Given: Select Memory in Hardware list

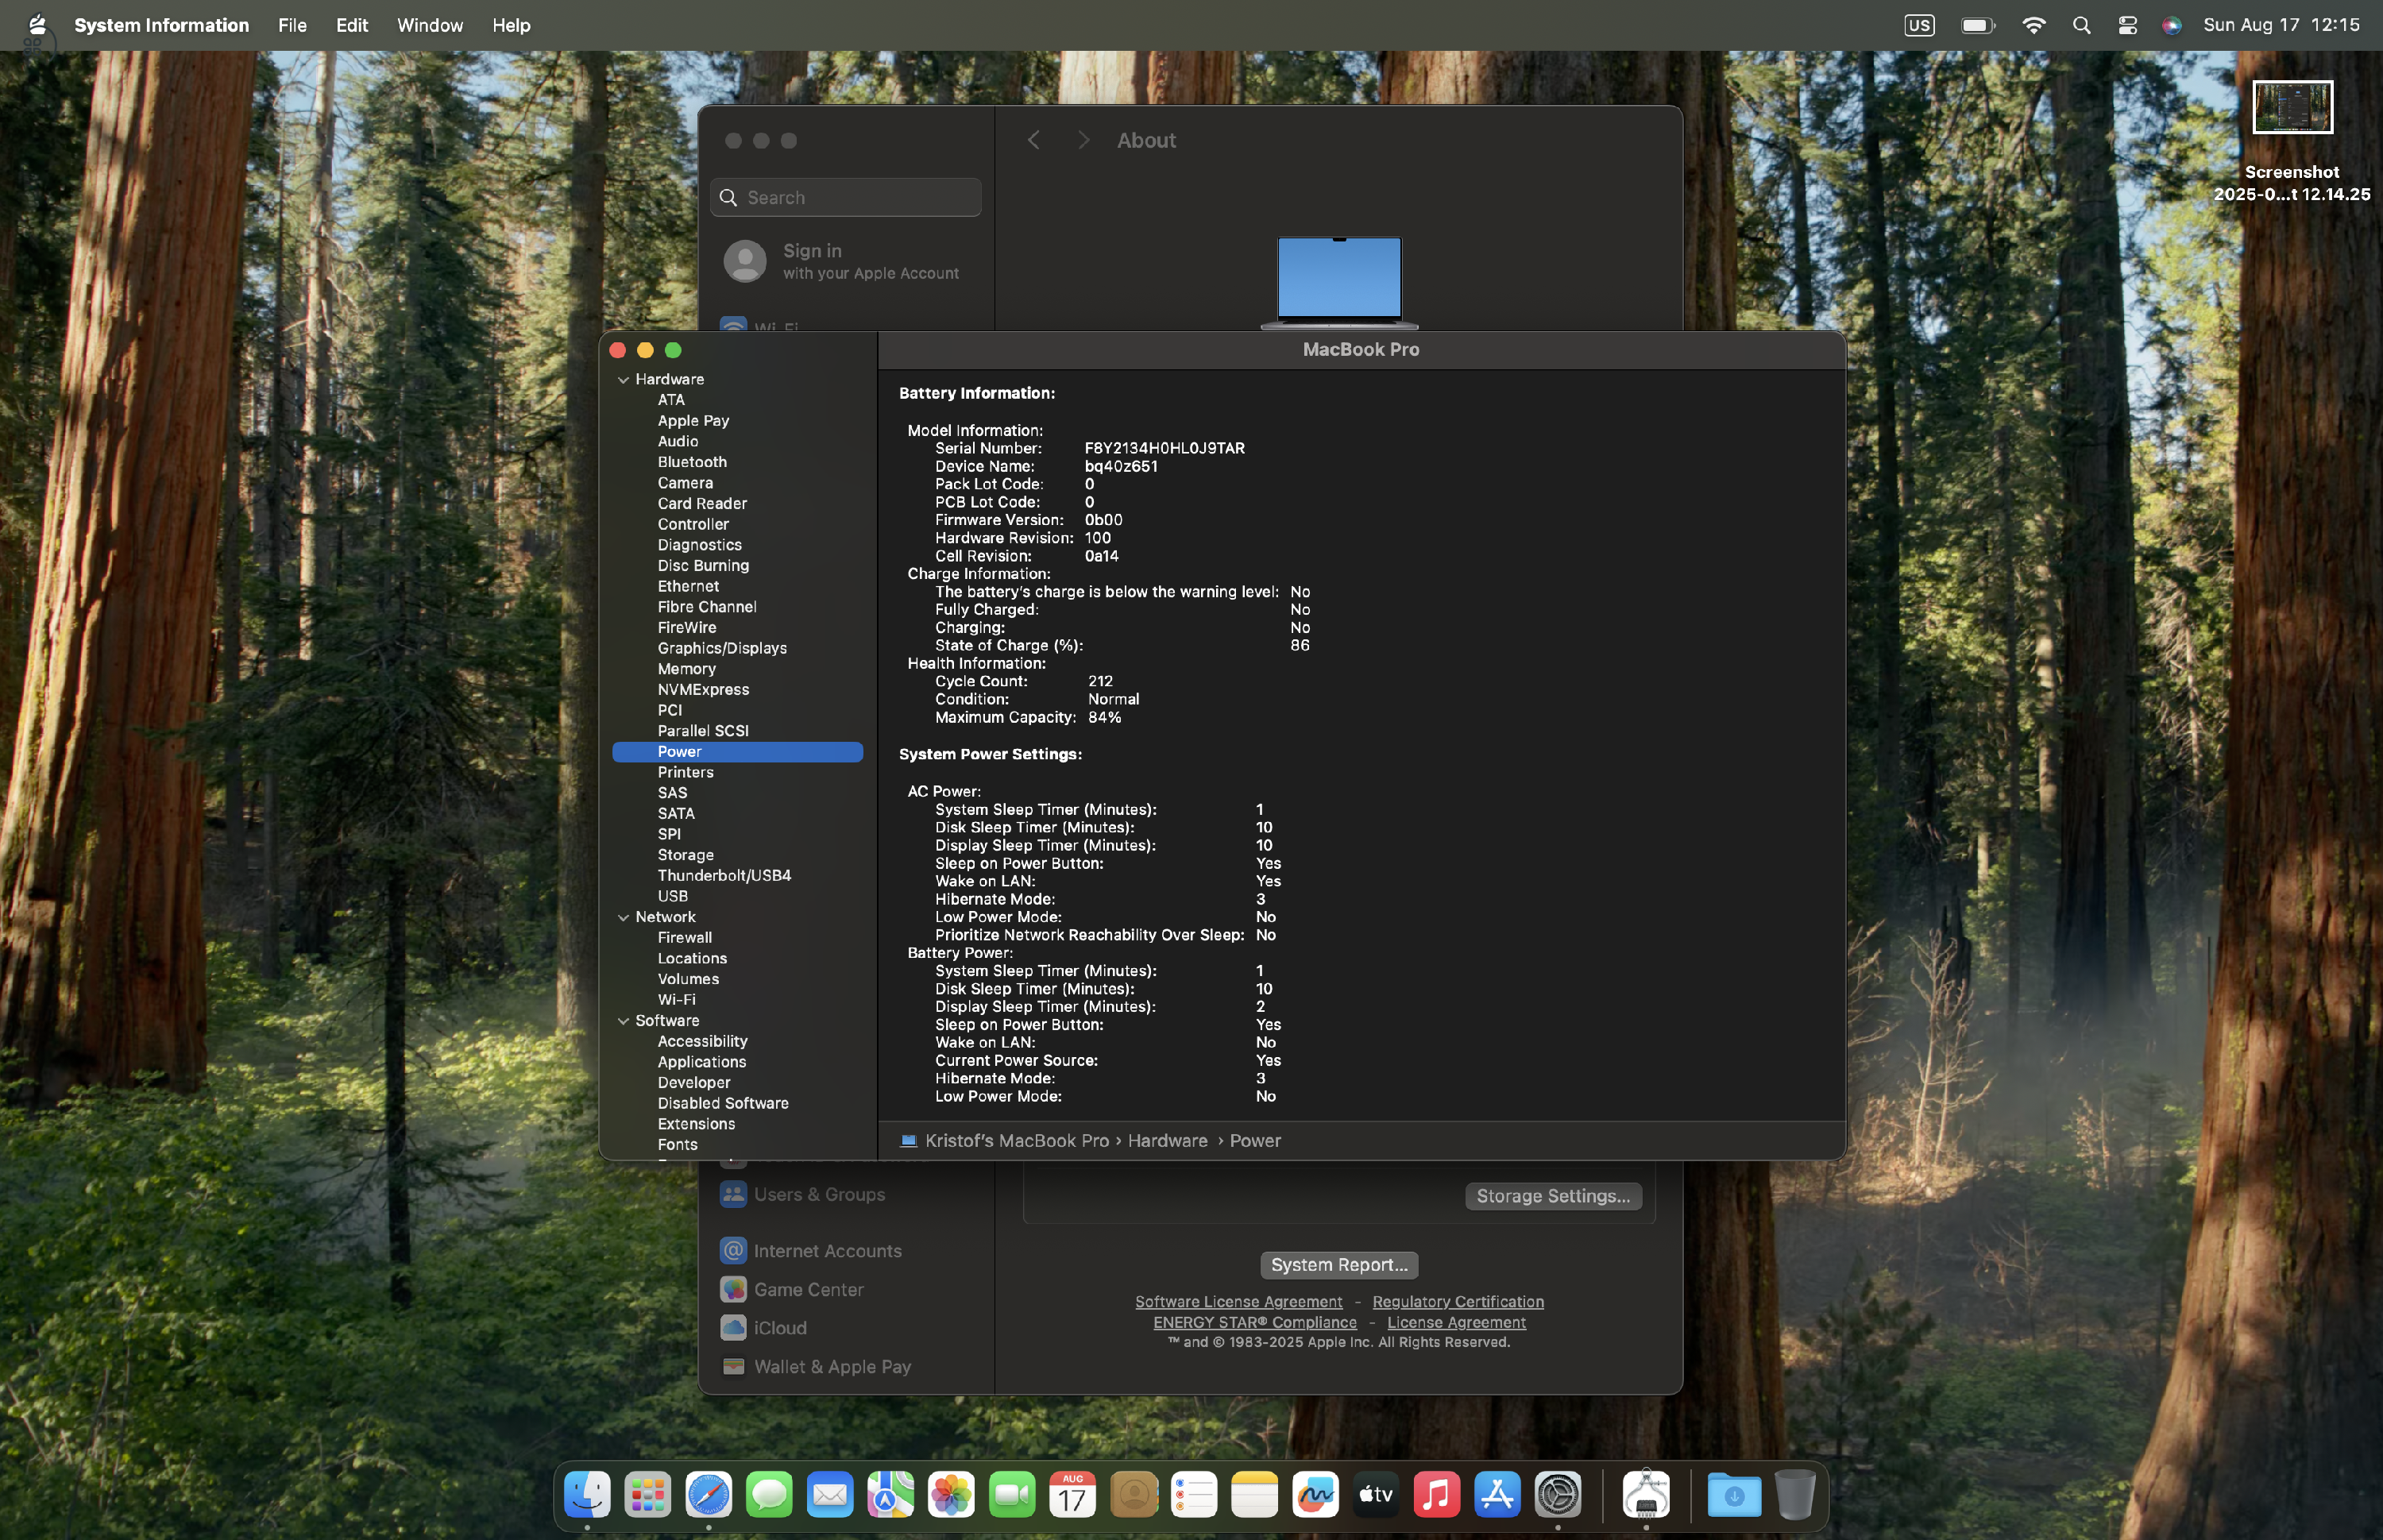Looking at the screenshot, I should pyautogui.click(x=686, y=669).
